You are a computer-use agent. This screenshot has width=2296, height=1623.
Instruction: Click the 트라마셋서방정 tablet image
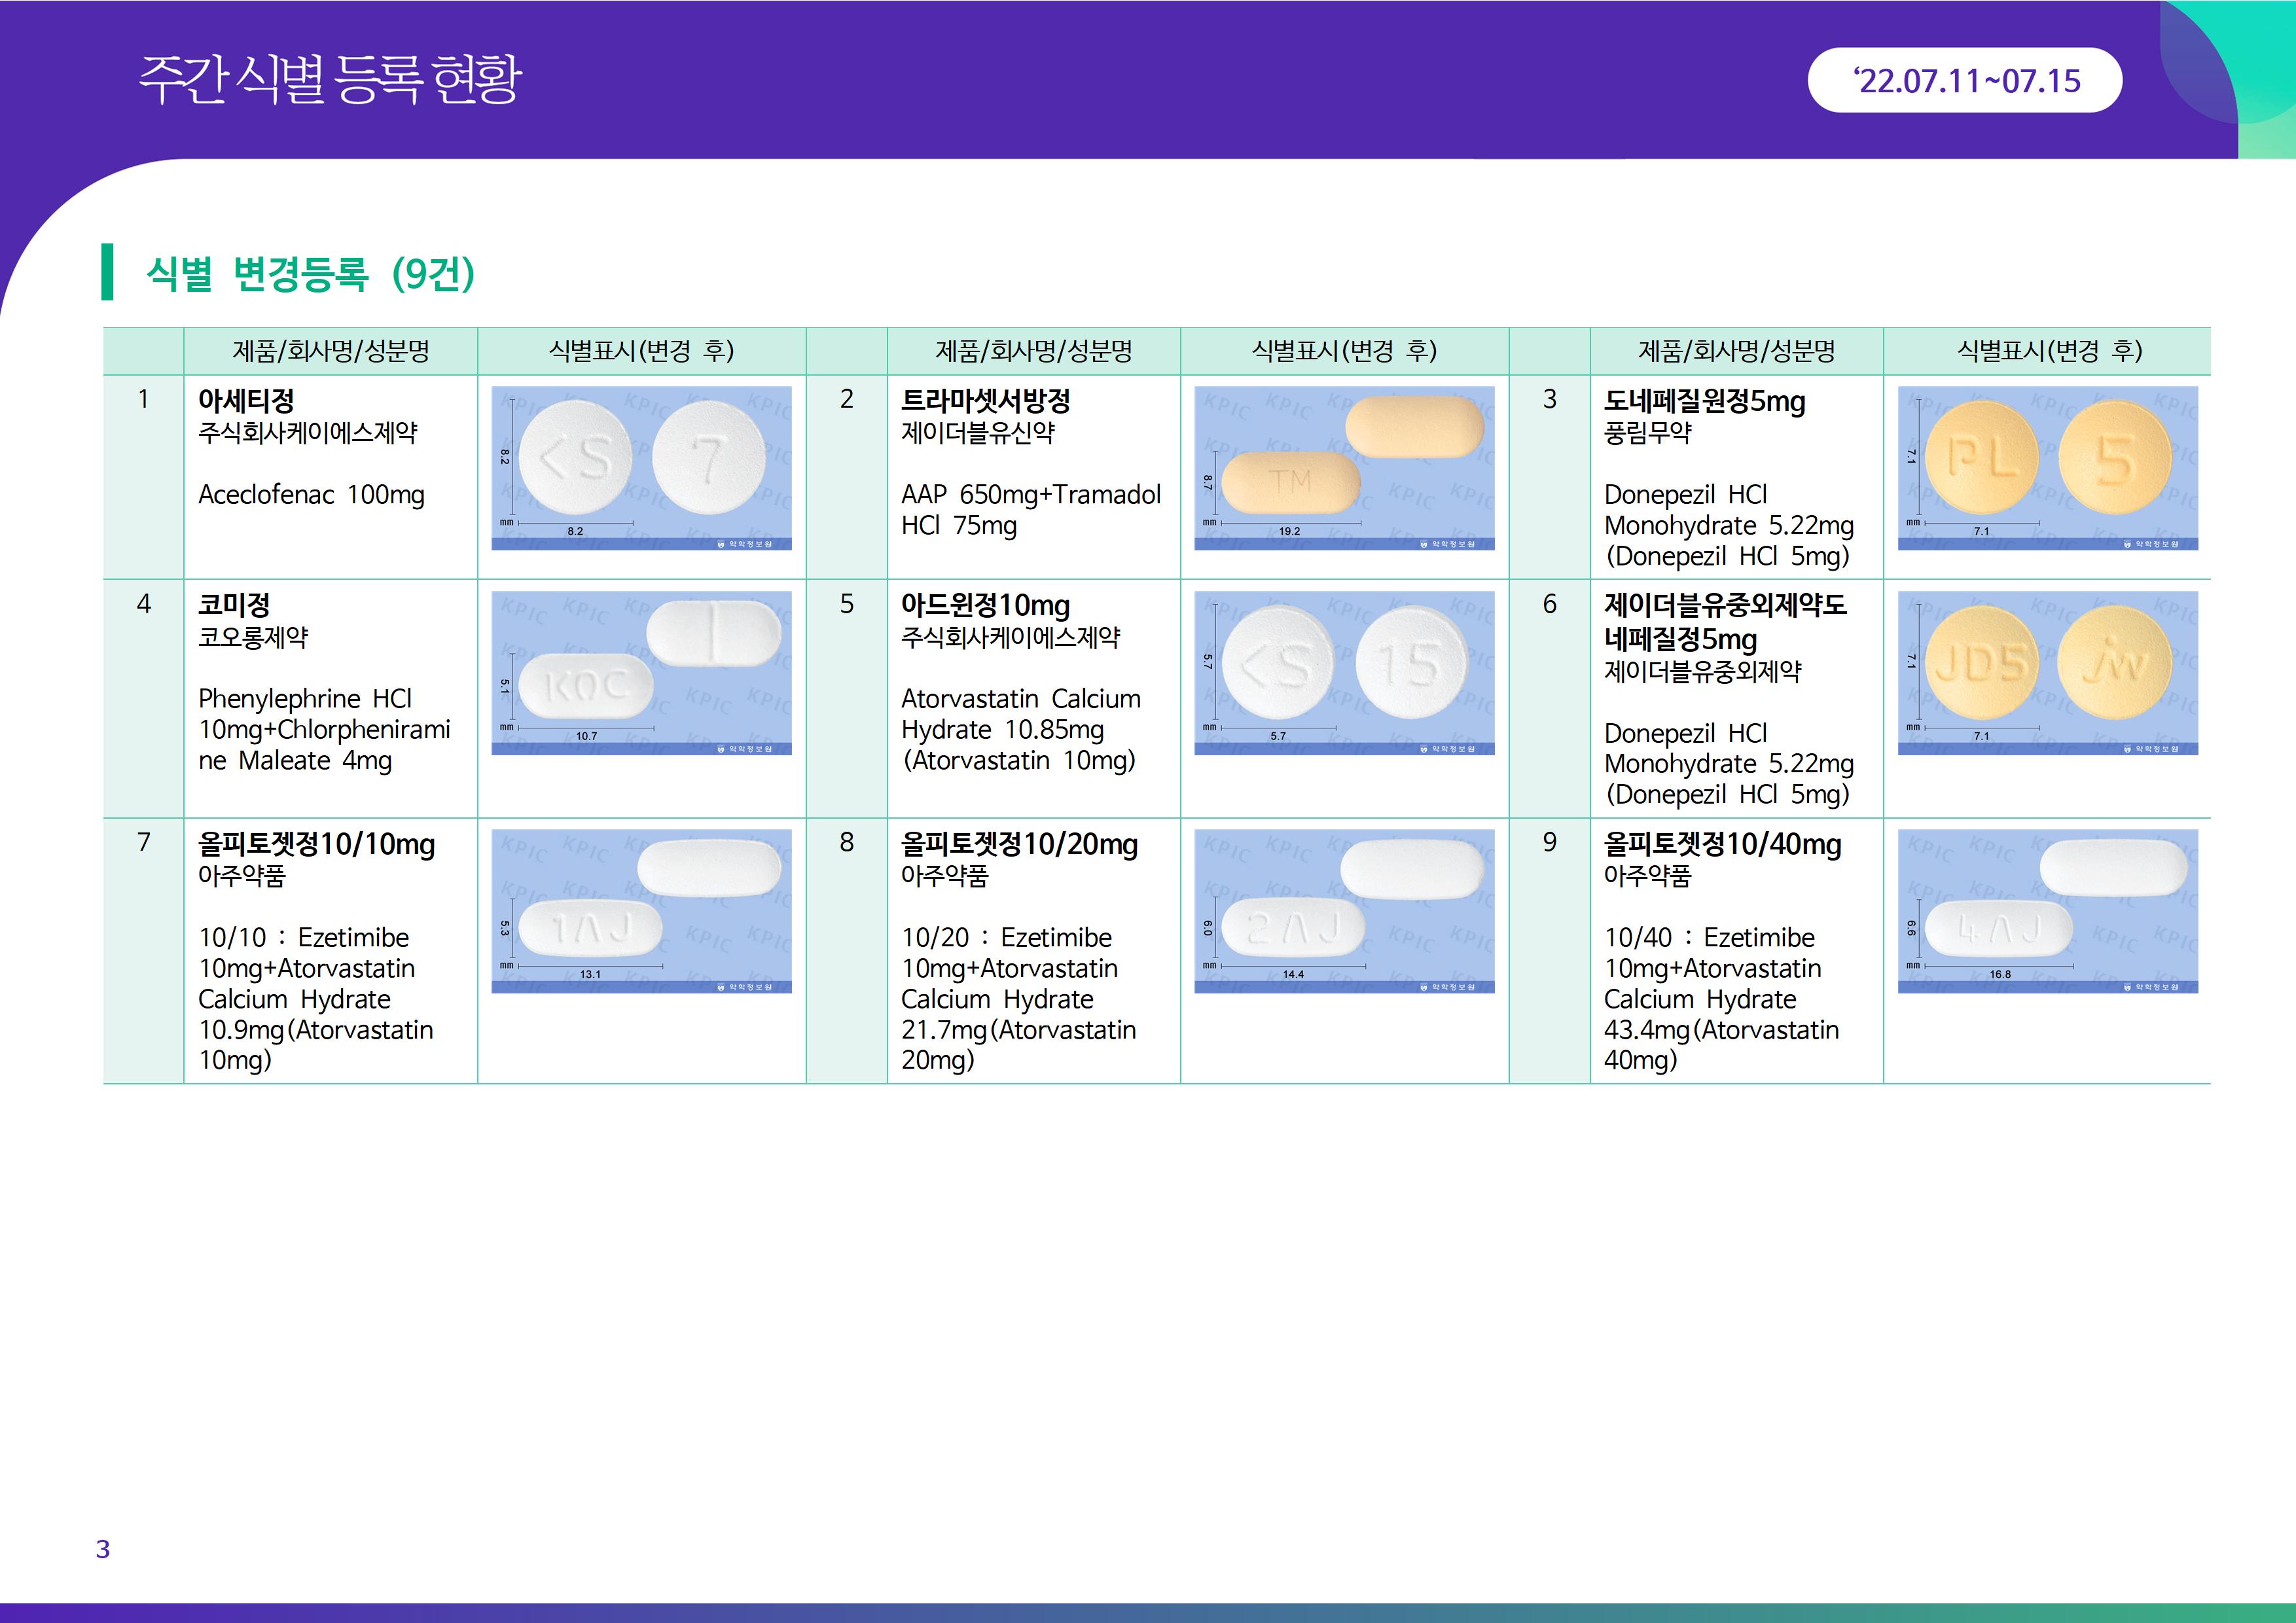[1344, 467]
